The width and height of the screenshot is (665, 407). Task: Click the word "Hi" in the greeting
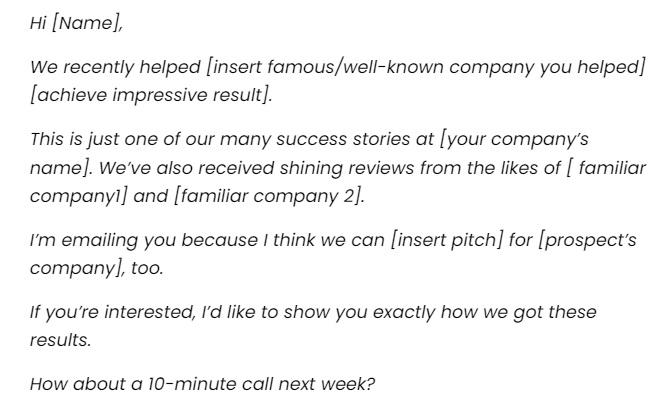[38, 22]
